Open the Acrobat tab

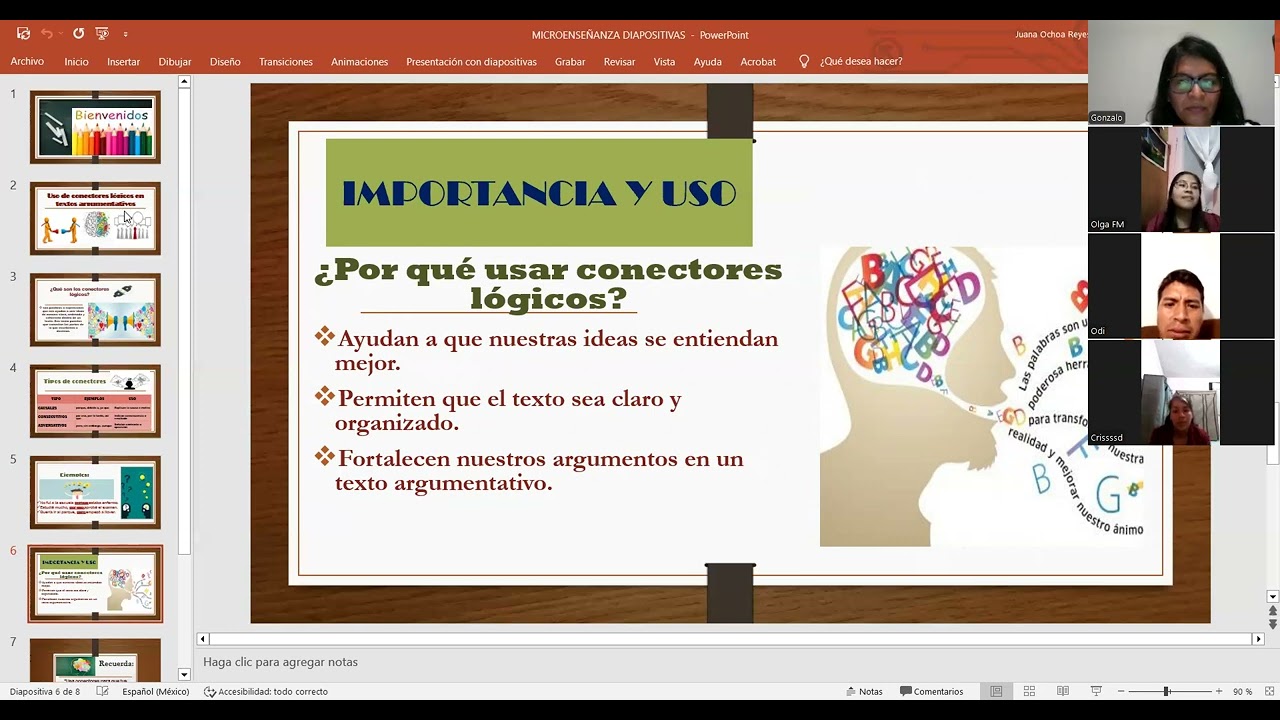[x=758, y=61]
